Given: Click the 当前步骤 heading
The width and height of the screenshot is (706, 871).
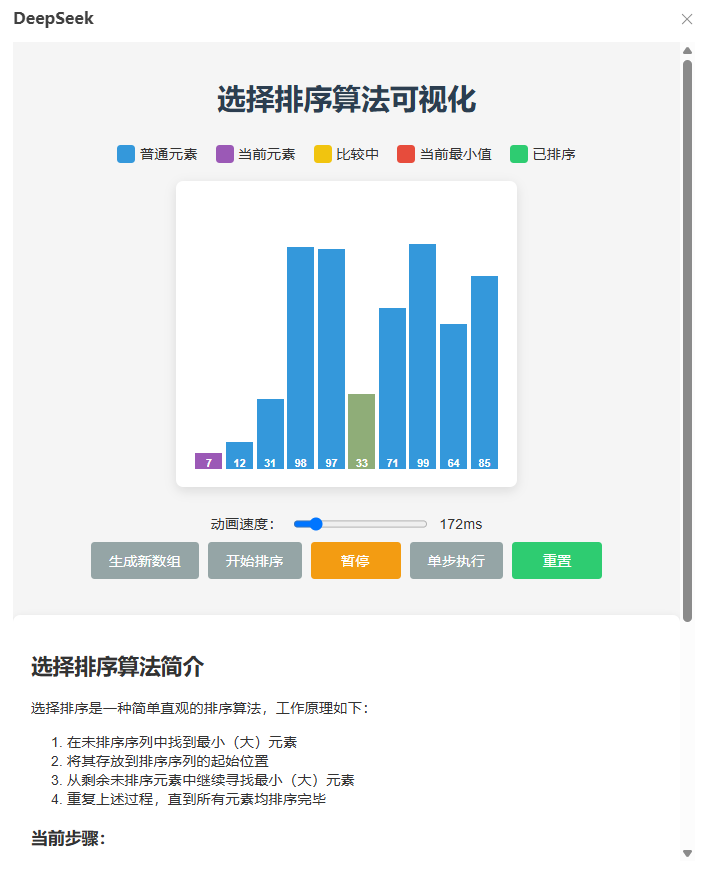Looking at the screenshot, I should [x=68, y=838].
